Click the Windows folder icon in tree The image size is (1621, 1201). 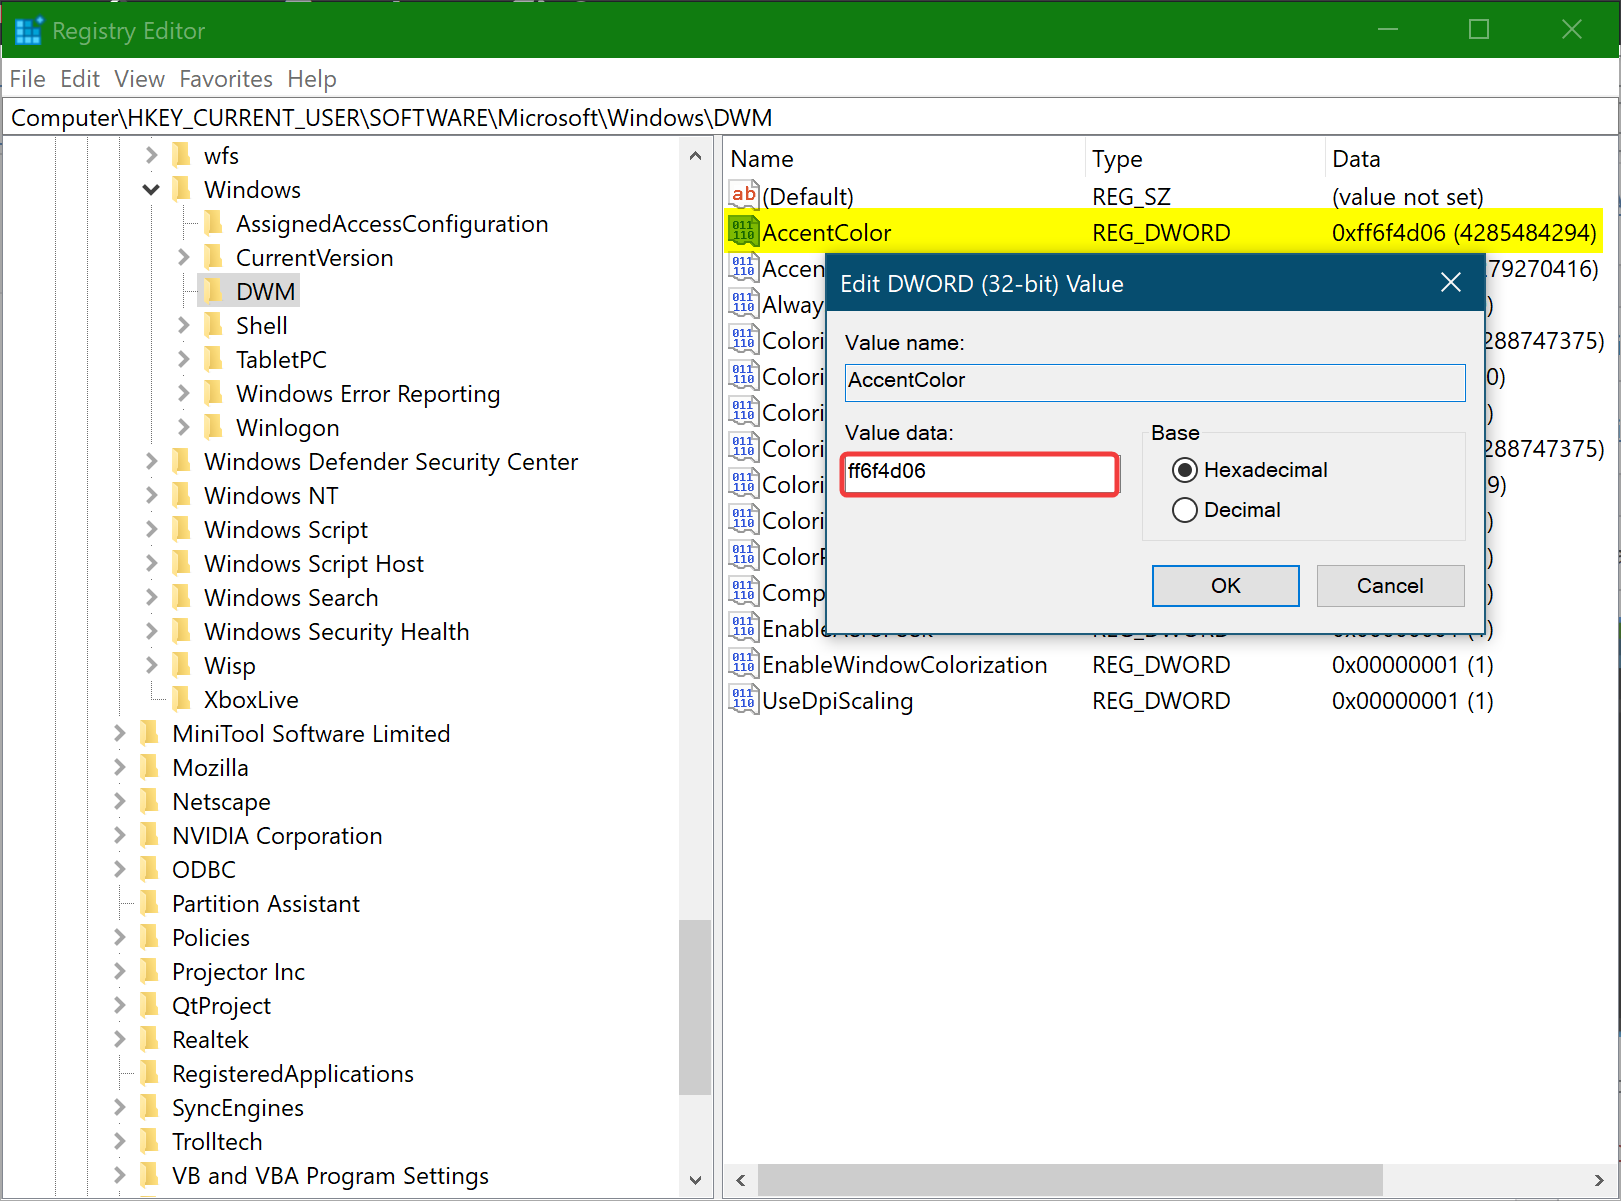coord(181,189)
